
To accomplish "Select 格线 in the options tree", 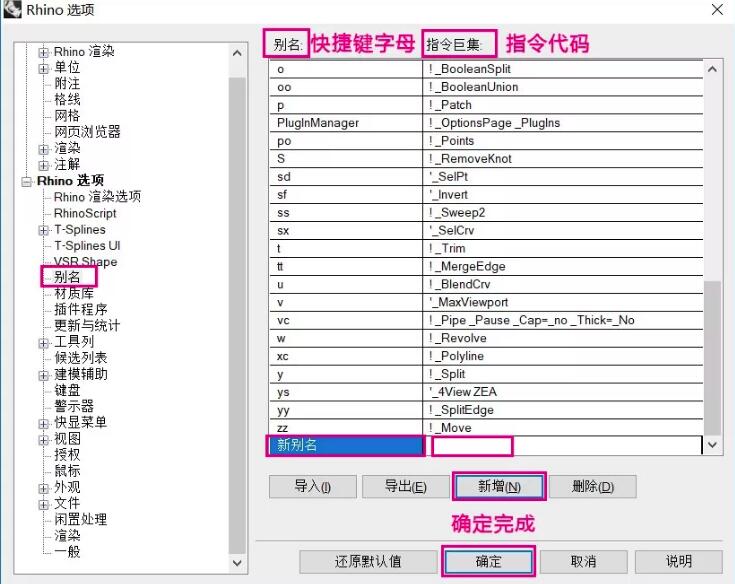I will (67, 99).
